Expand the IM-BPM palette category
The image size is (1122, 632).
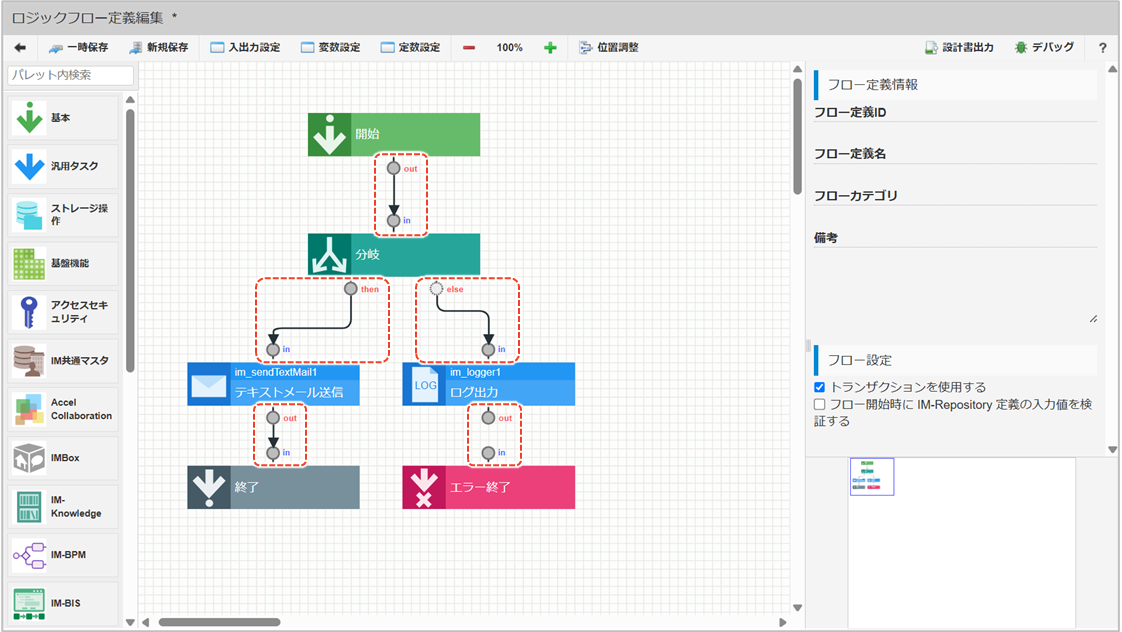coord(63,555)
